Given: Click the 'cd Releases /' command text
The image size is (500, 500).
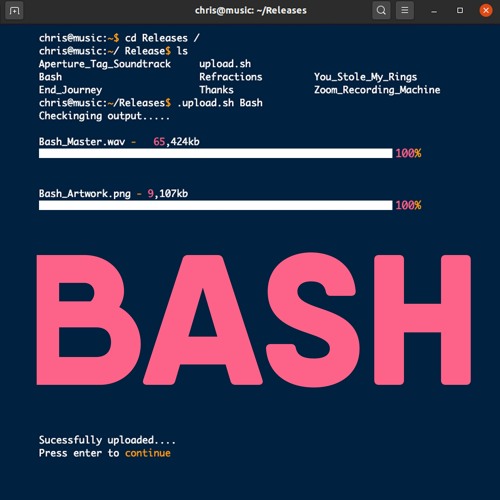Looking at the screenshot, I should 162,38.
